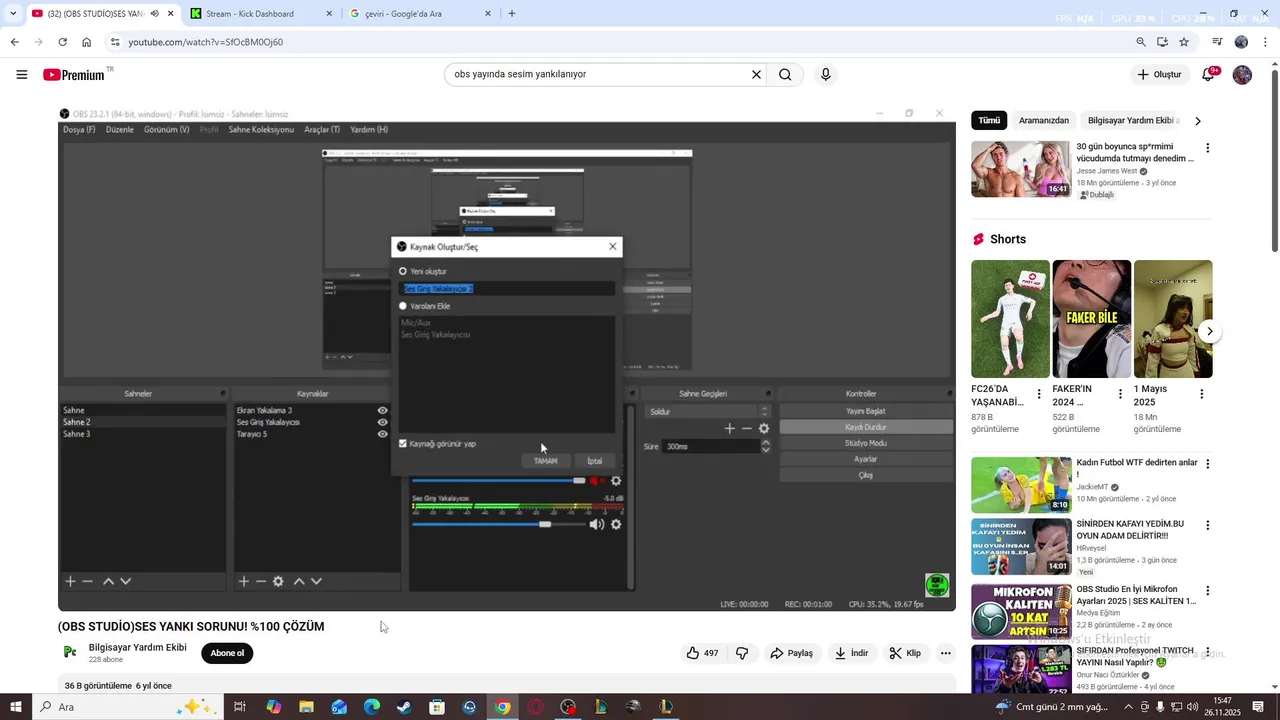1280x720 pixels.
Task: Open Chrome profile avatar in toolbar
Action: tap(1241, 42)
